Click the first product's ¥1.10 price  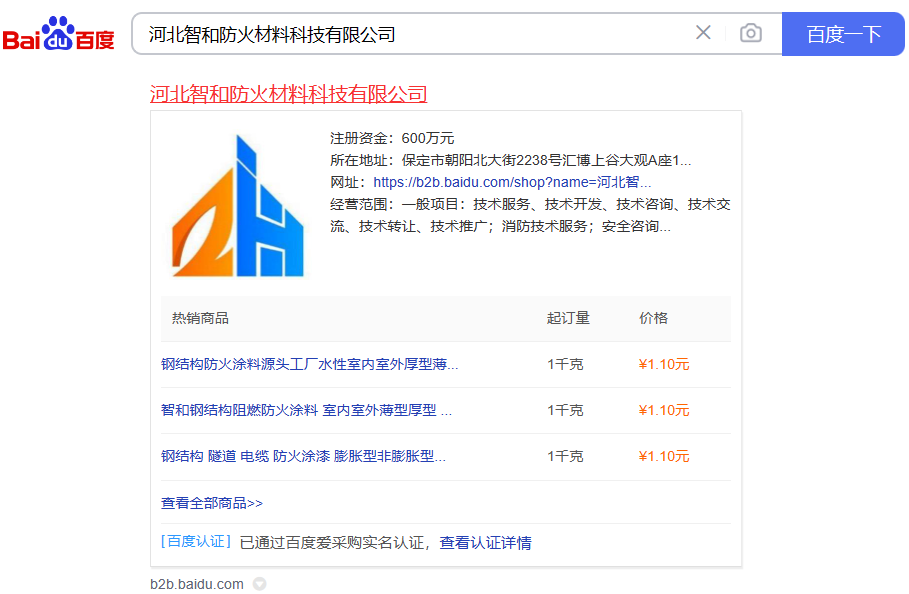click(664, 364)
